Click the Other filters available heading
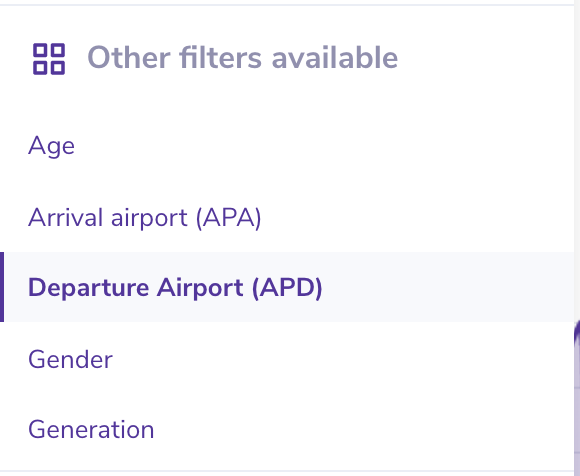The image size is (580, 476). click(242, 58)
